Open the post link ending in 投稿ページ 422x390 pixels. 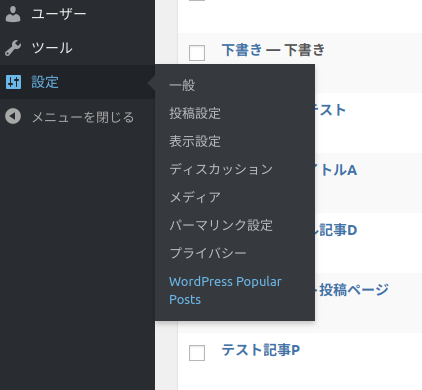coord(352,290)
